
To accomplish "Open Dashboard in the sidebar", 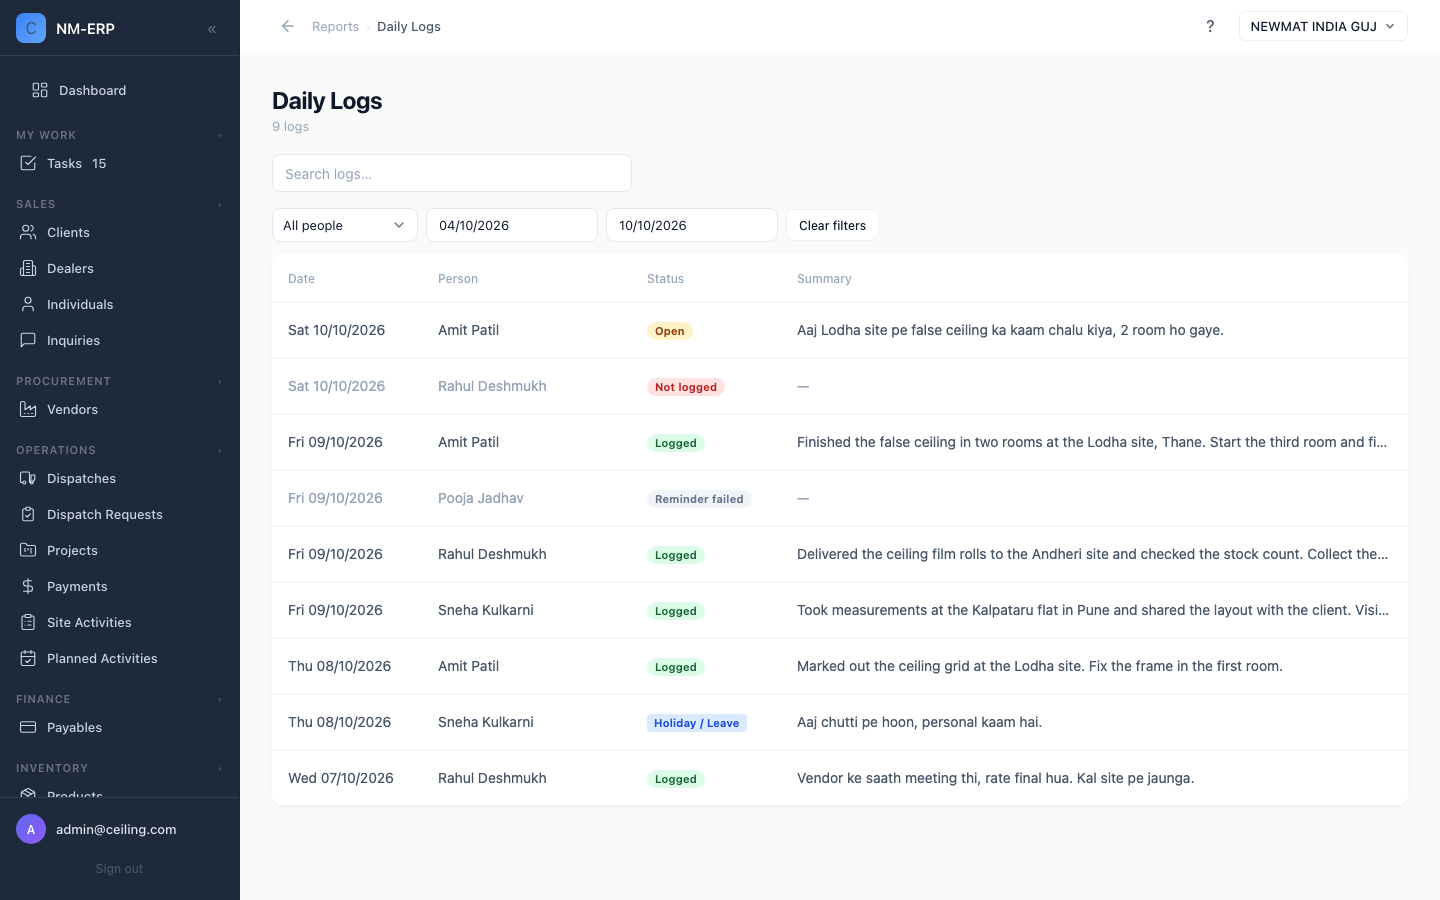I will [x=120, y=90].
